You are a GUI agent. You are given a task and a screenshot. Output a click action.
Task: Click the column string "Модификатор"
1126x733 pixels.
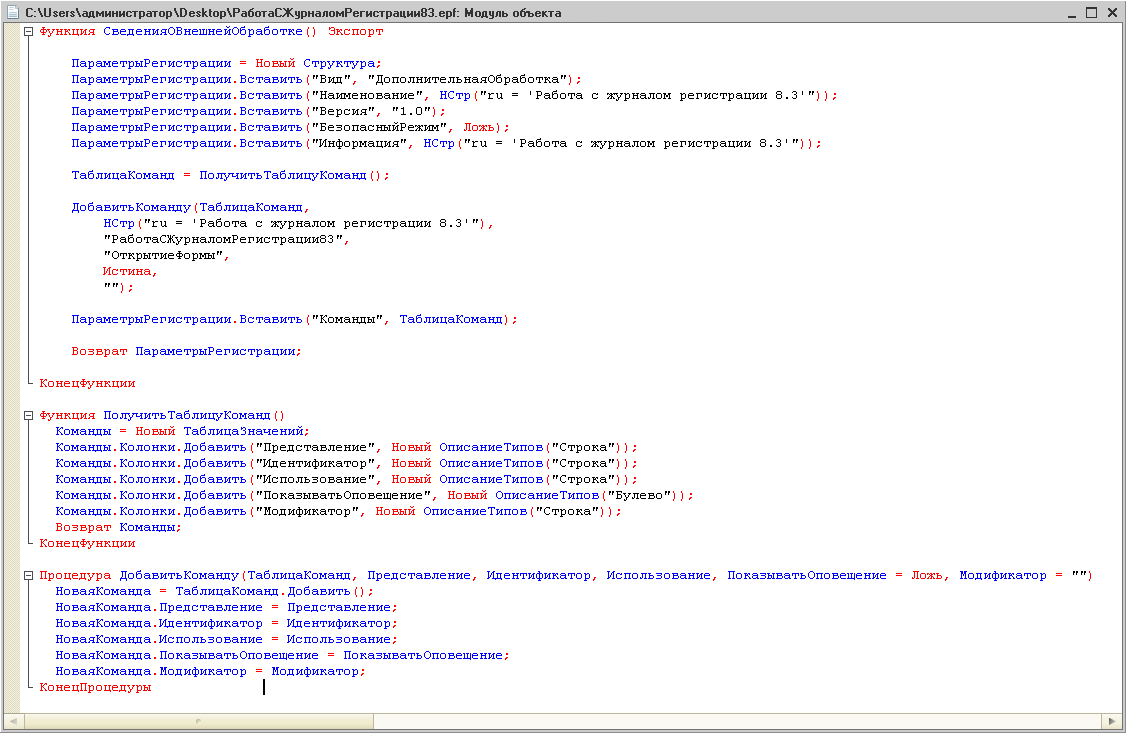click(307, 512)
